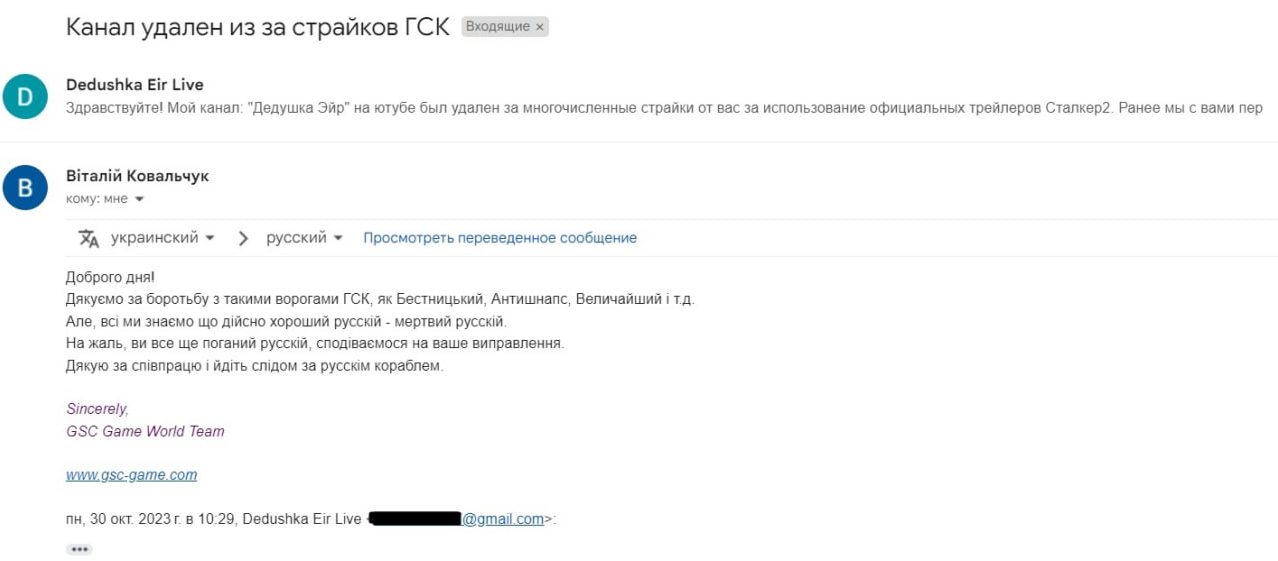Remove the "Входящие" label with its x

point(540,27)
